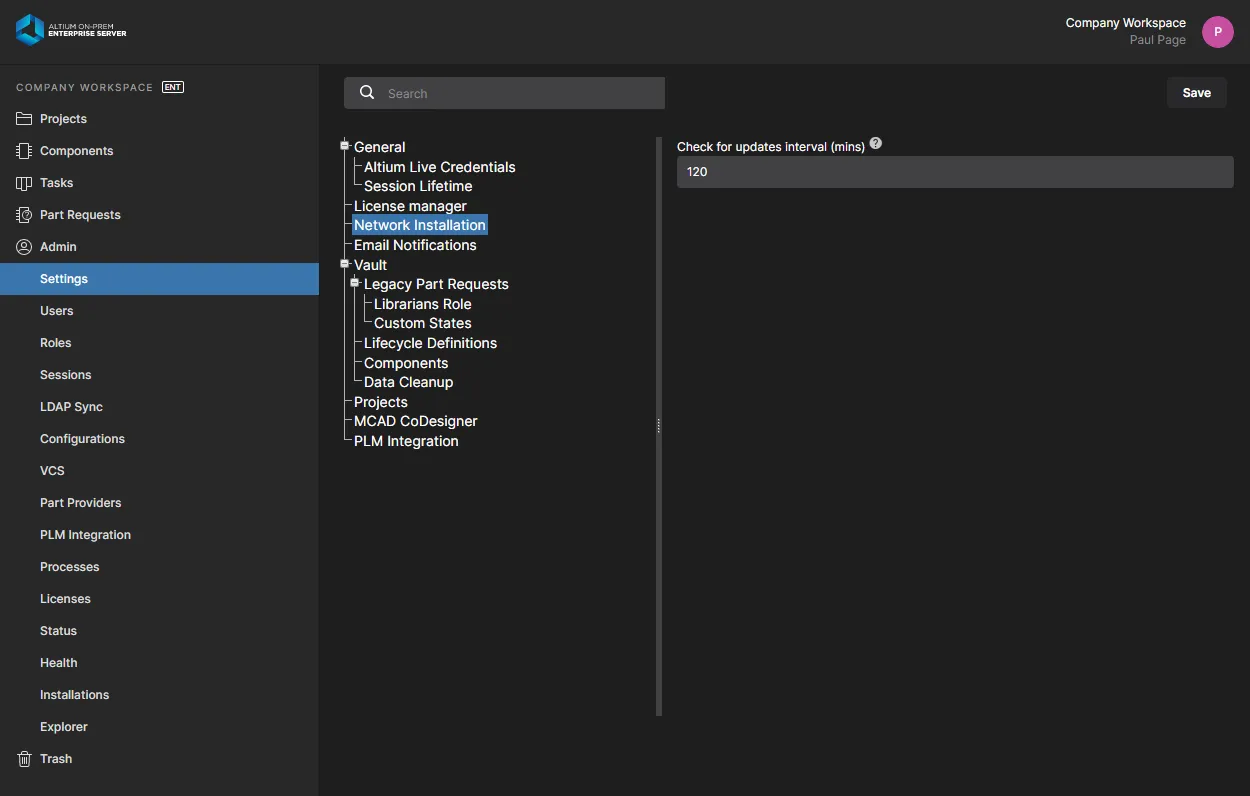
Task: Select Email Notifications in the tree
Action: [x=415, y=245]
